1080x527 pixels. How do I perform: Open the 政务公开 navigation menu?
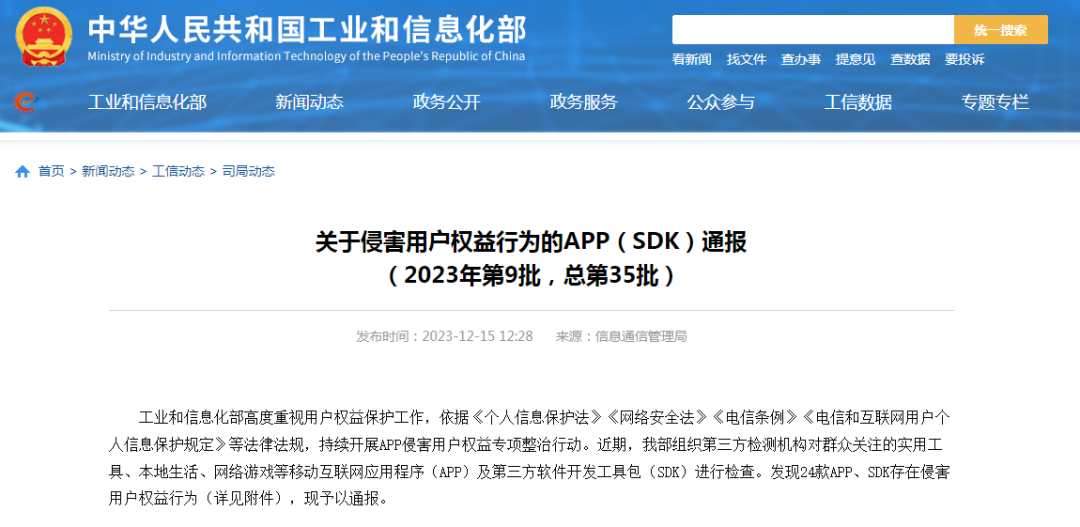[446, 102]
